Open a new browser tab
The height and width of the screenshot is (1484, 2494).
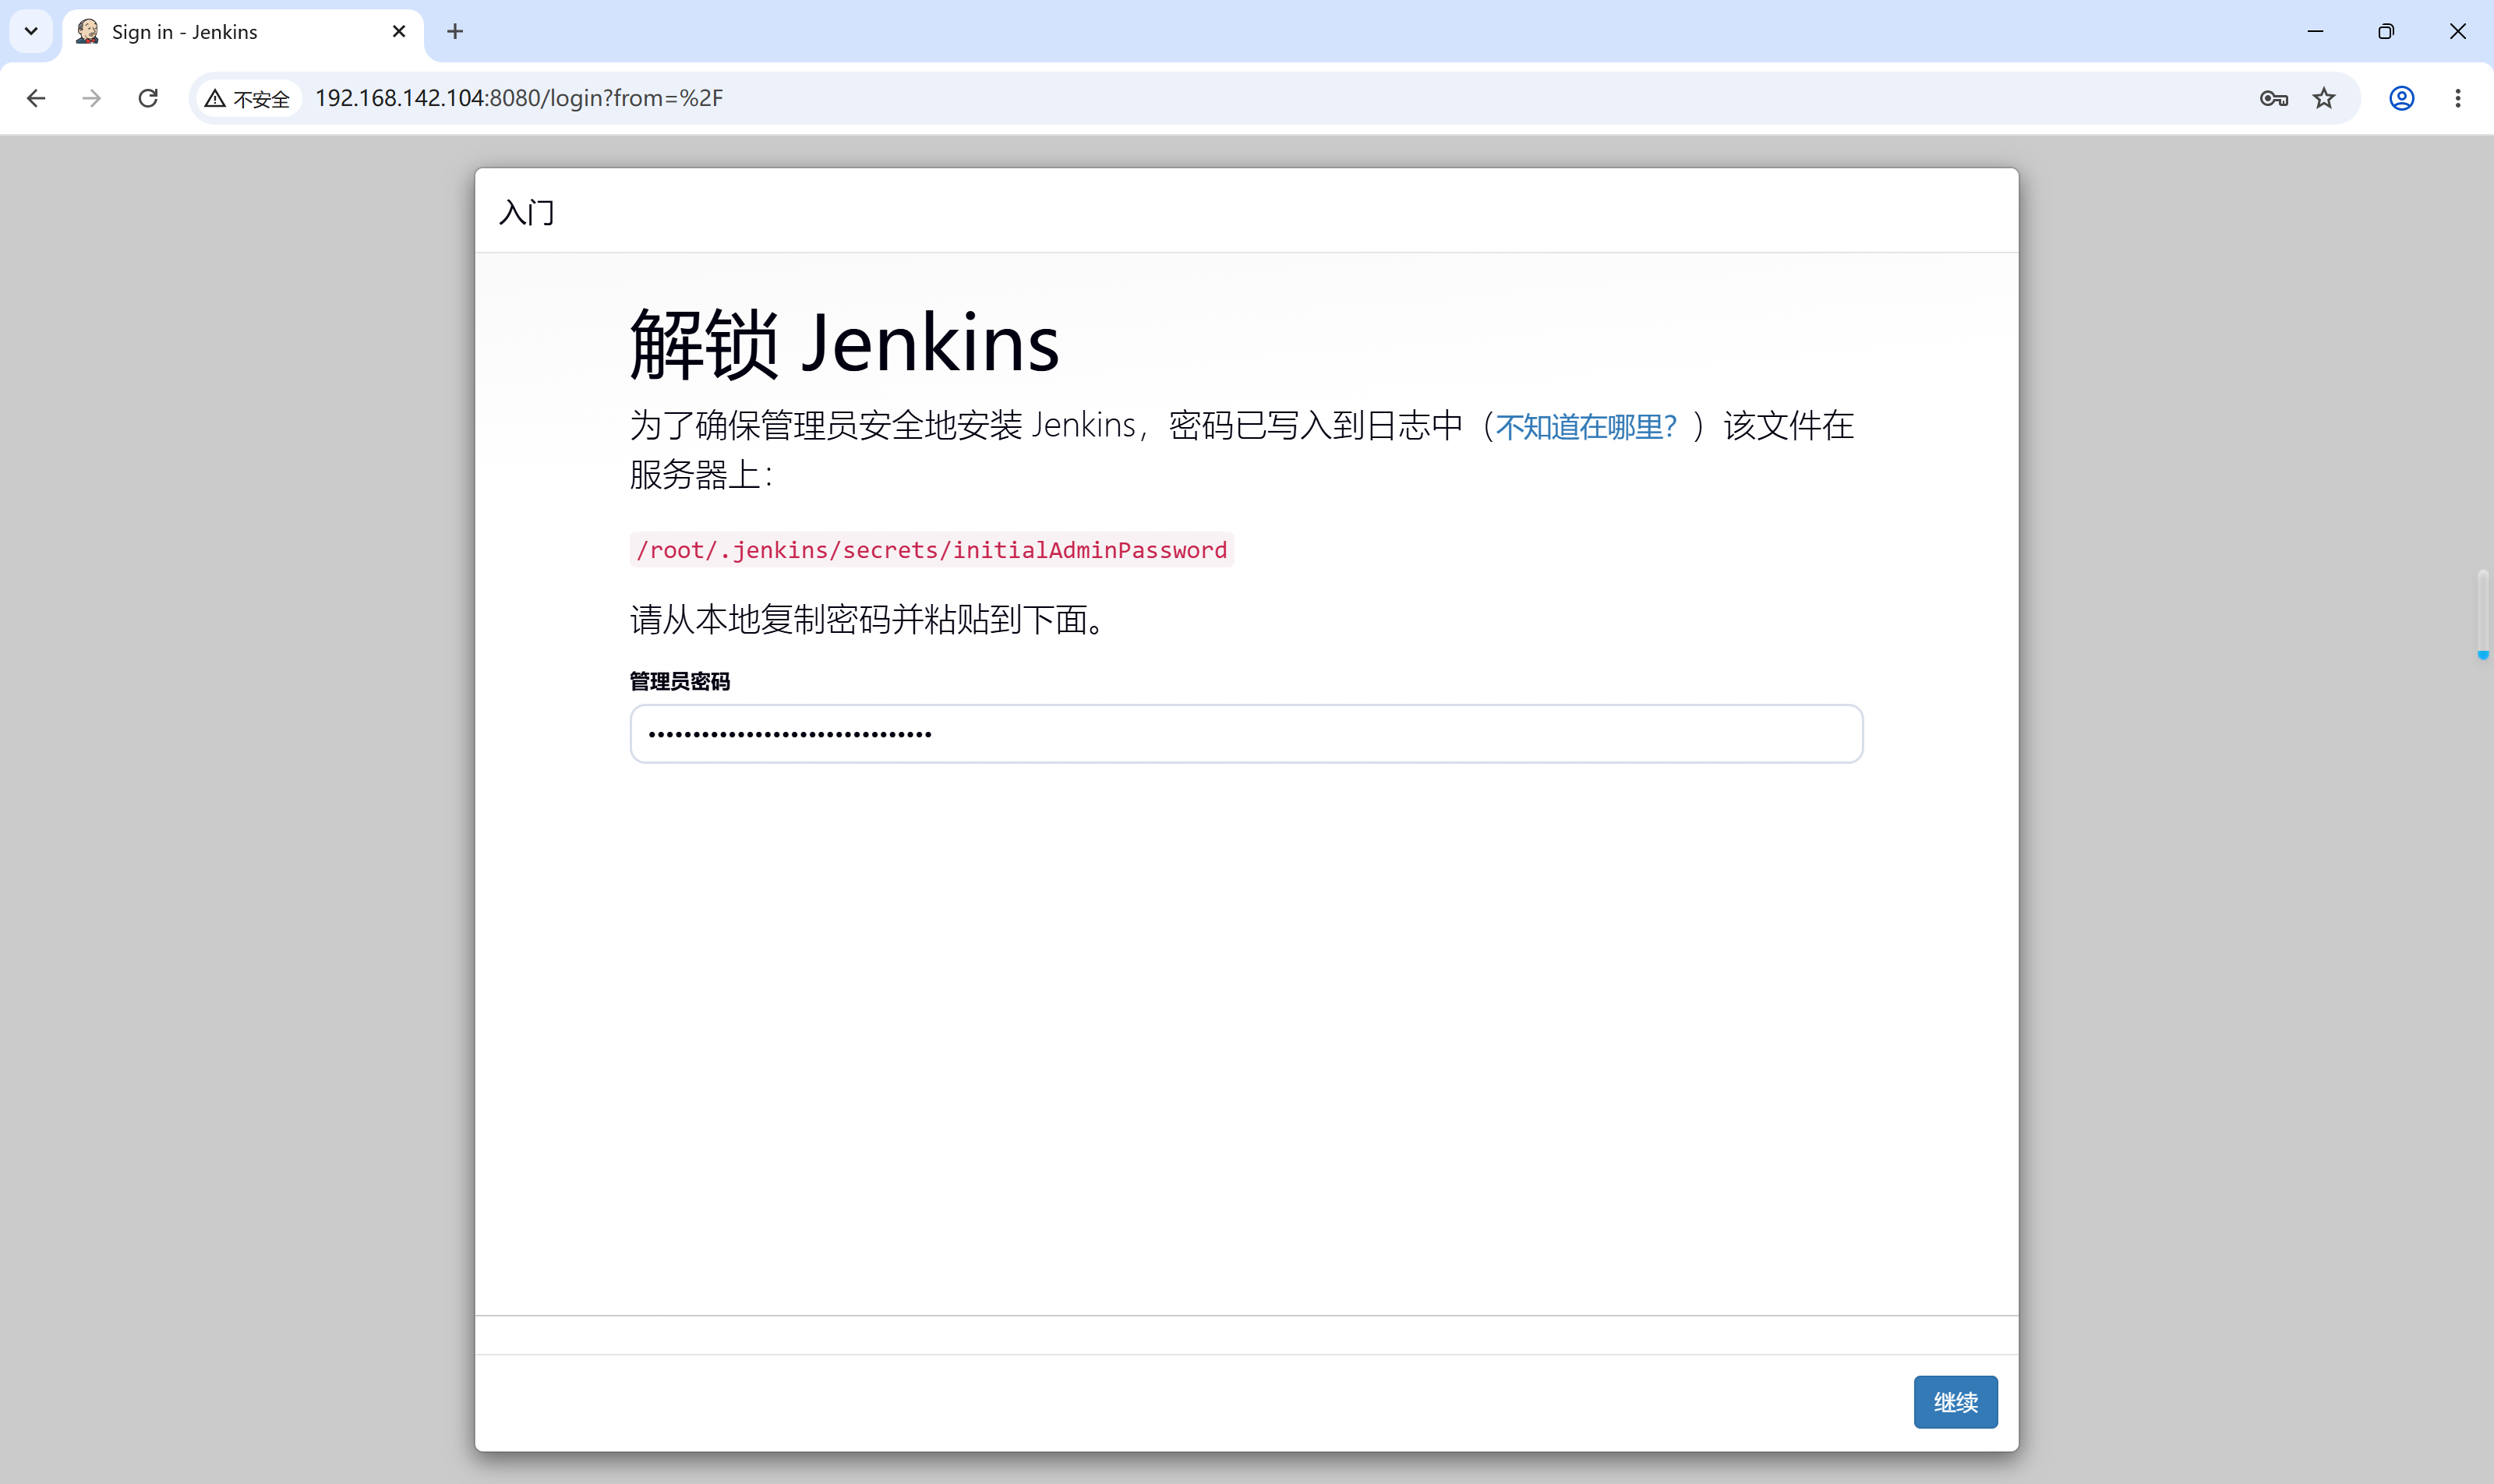pyautogui.click(x=455, y=31)
